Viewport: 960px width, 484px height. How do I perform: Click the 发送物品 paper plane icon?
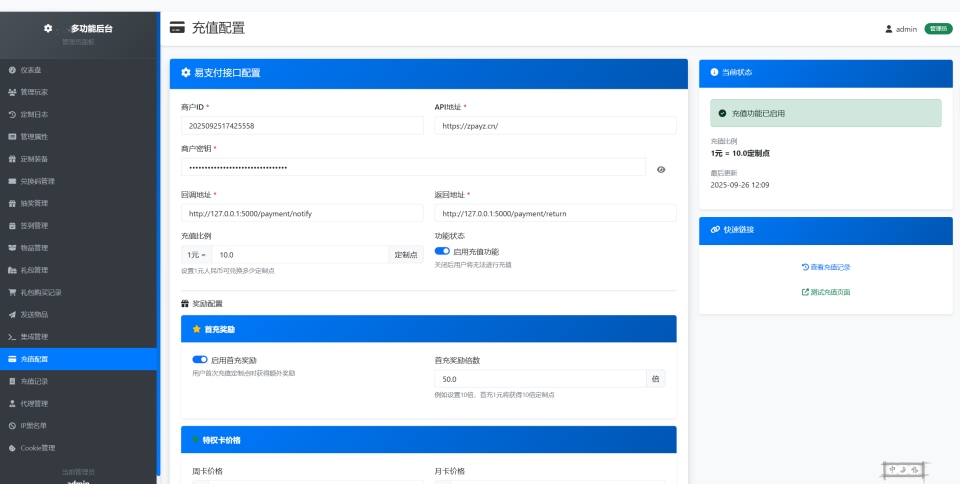click(12, 314)
